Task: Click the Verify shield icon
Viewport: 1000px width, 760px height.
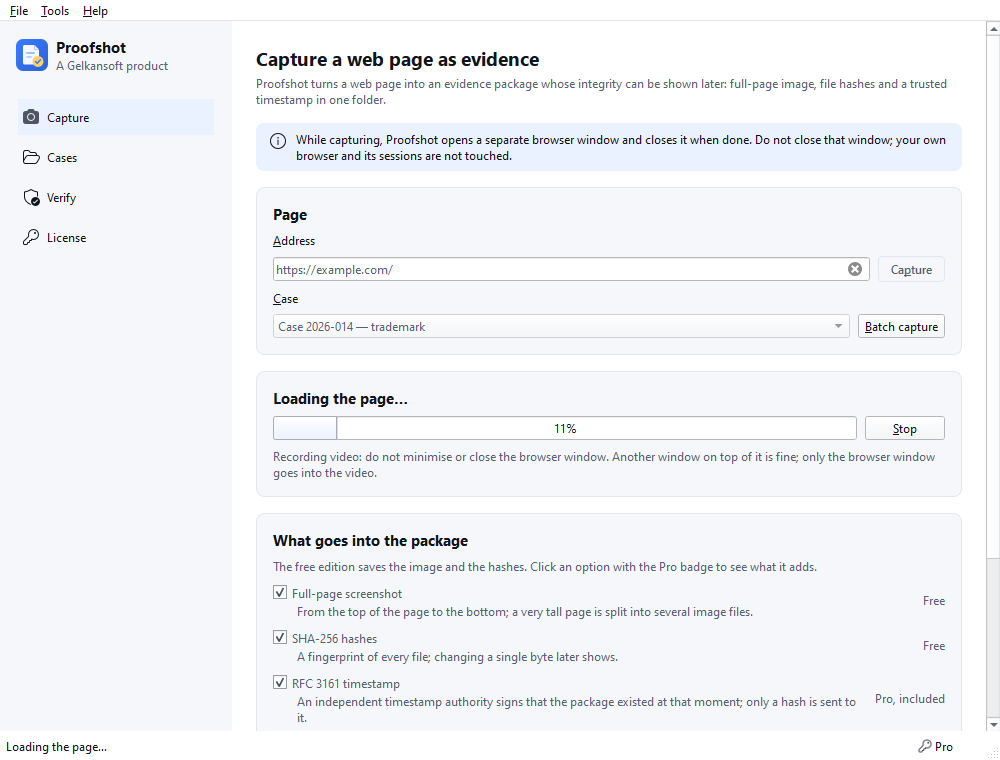Action: 31,198
